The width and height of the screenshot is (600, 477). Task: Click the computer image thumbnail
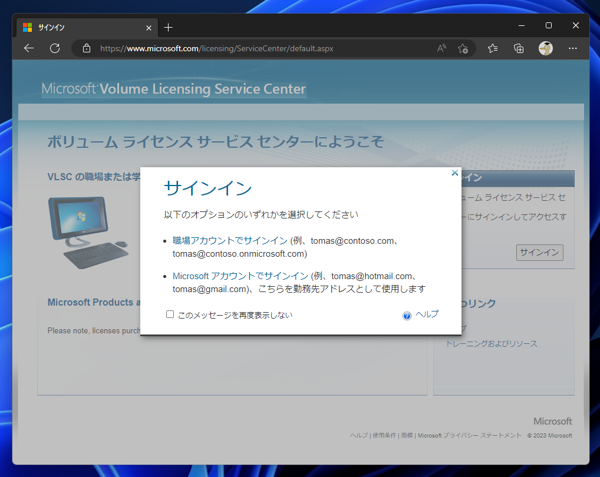(88, 232)
